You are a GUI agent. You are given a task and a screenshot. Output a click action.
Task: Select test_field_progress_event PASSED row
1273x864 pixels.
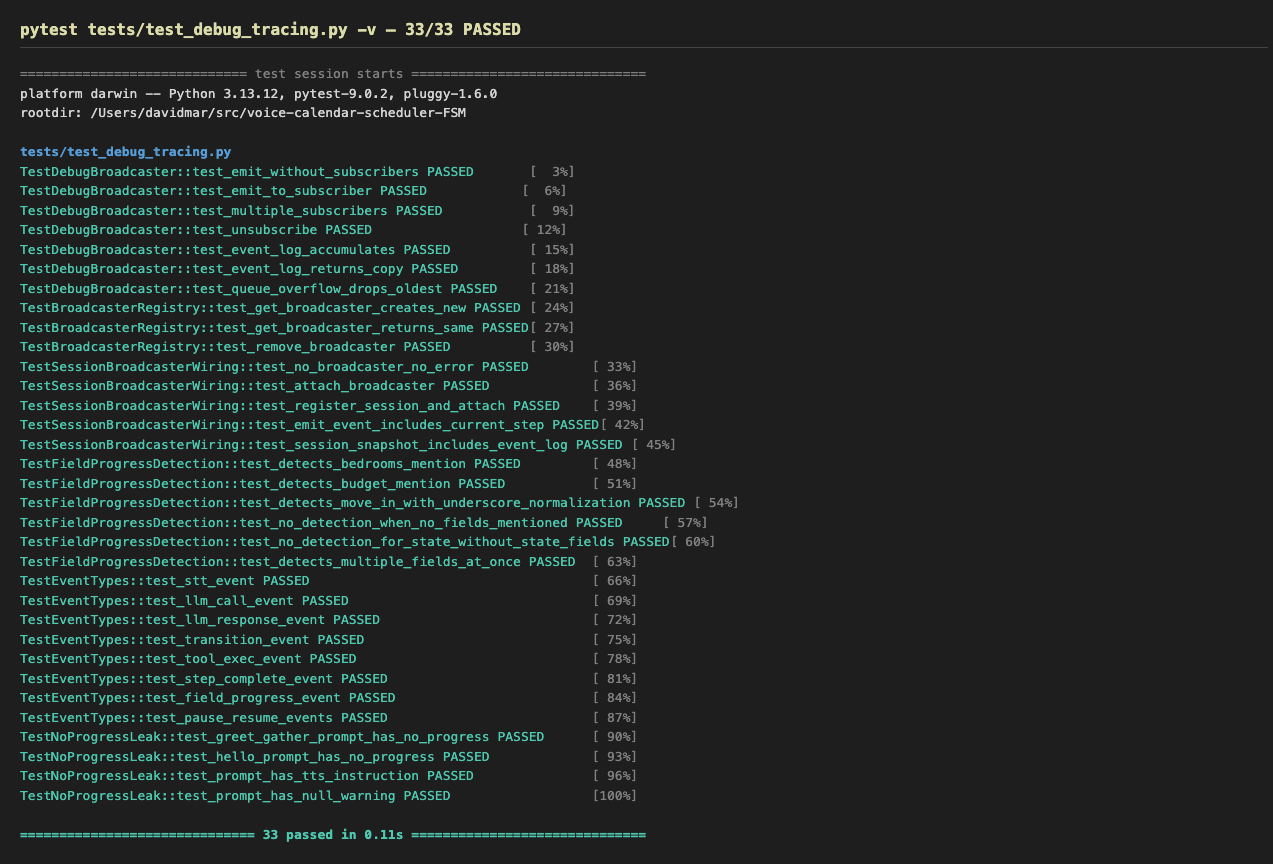(328, 698)
